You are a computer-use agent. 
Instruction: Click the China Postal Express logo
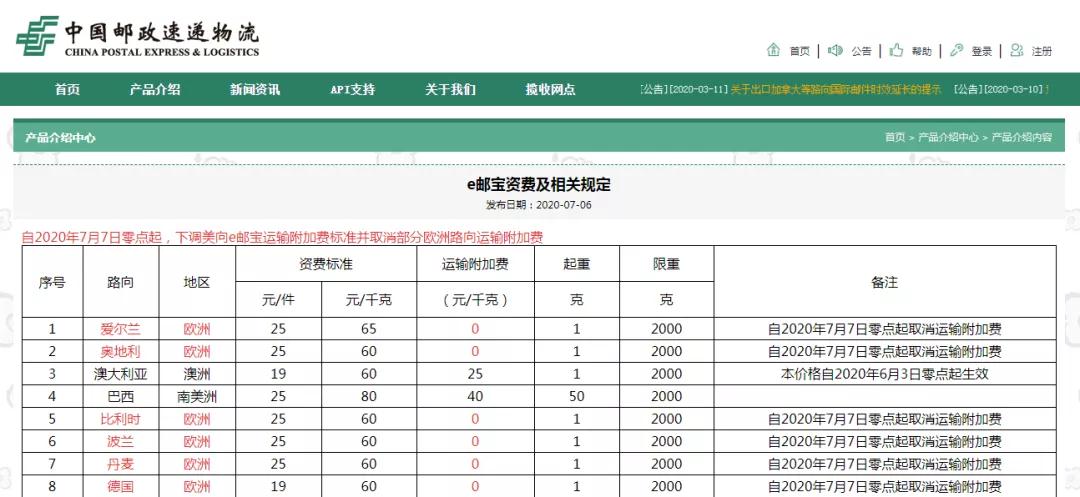pos(138,36)
